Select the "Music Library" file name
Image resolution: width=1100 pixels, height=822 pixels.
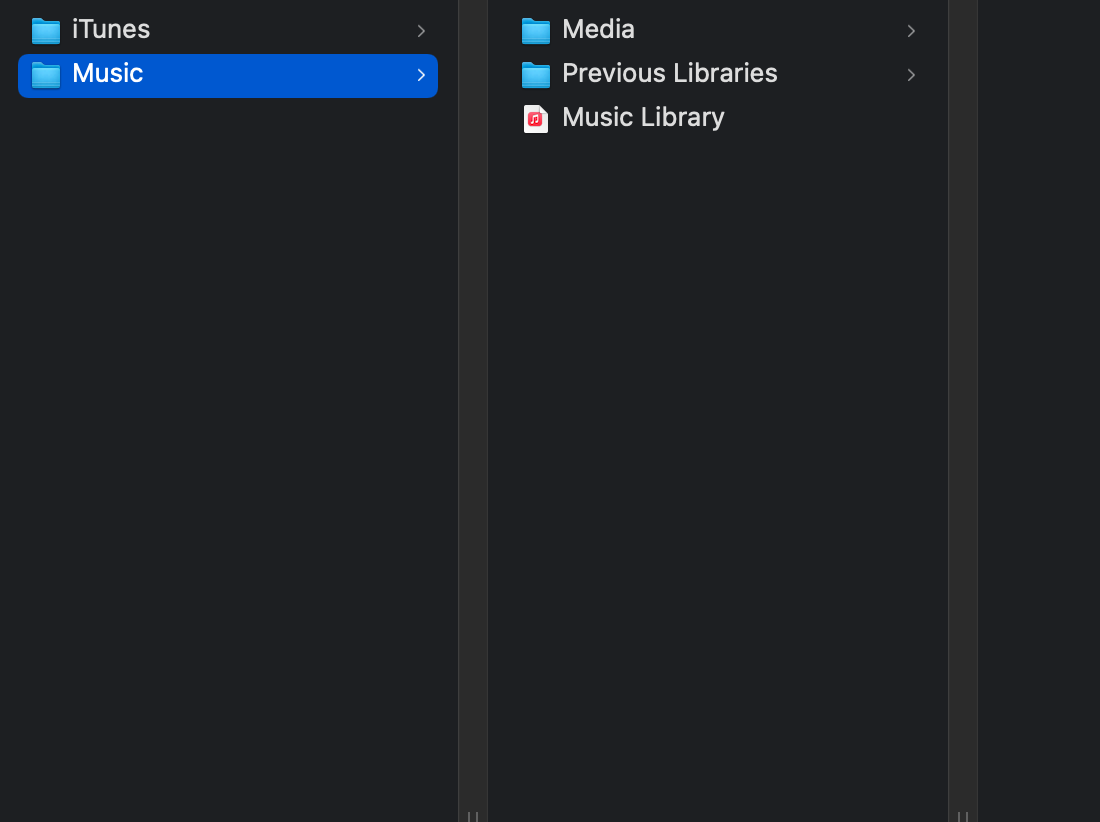[x=643, y=117]
